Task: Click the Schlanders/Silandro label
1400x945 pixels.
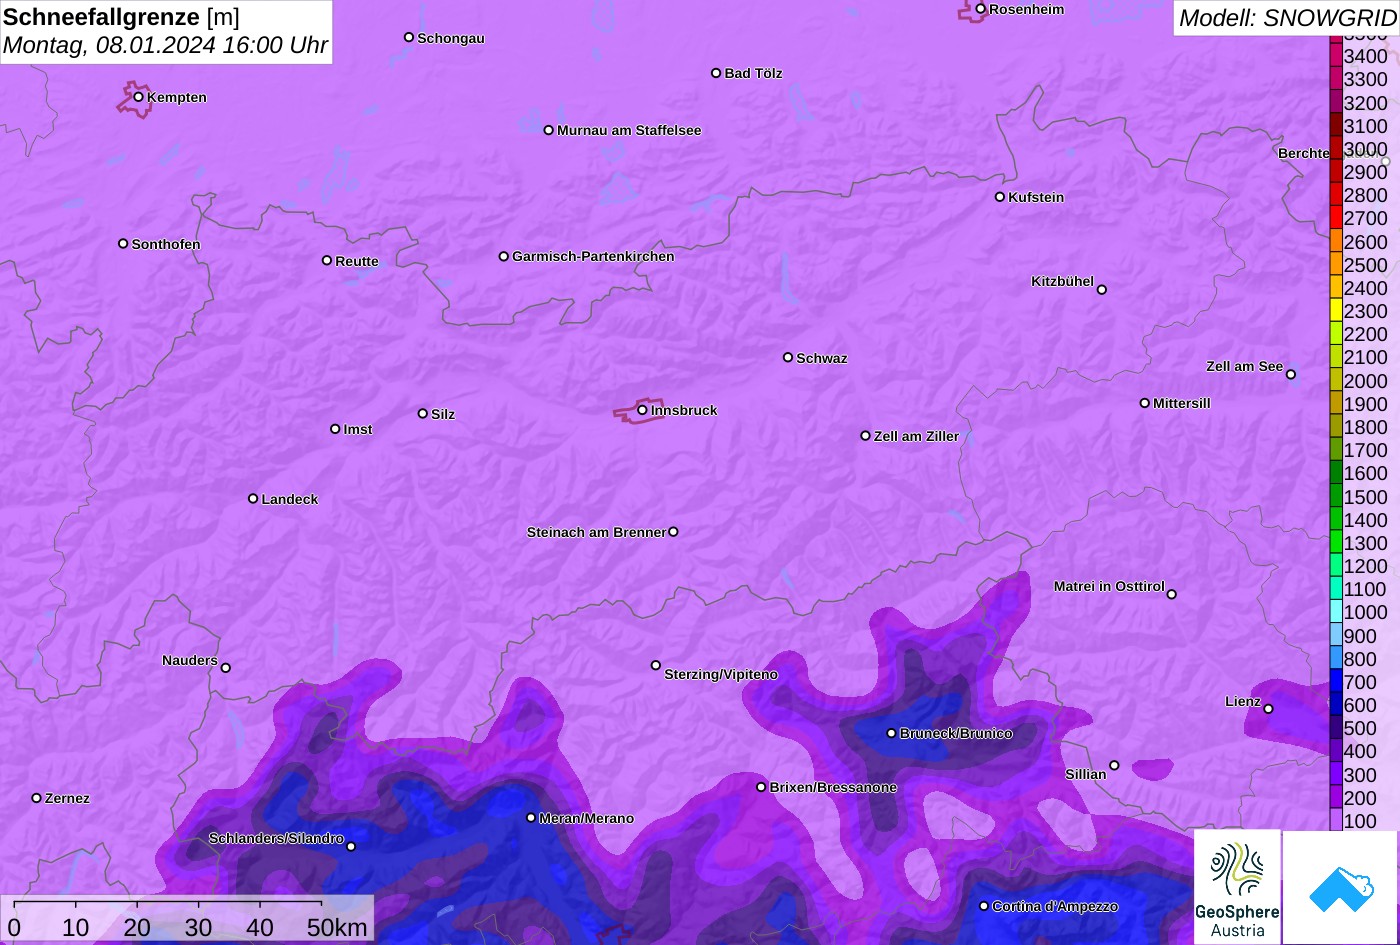Action: [x=276, y=838]
